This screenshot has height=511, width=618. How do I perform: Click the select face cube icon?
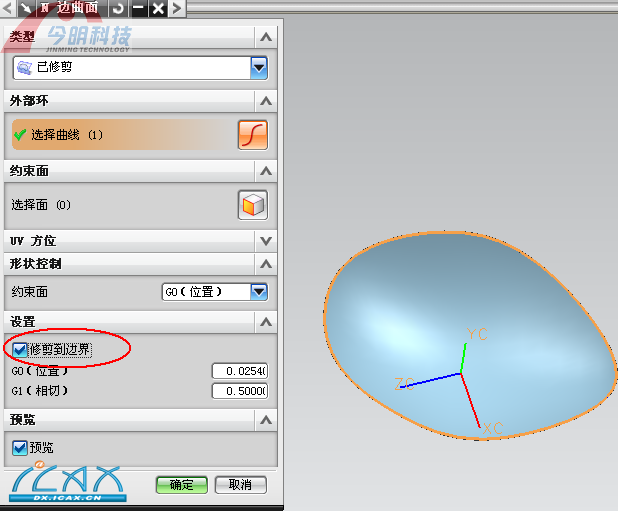[x=253, y=205]
